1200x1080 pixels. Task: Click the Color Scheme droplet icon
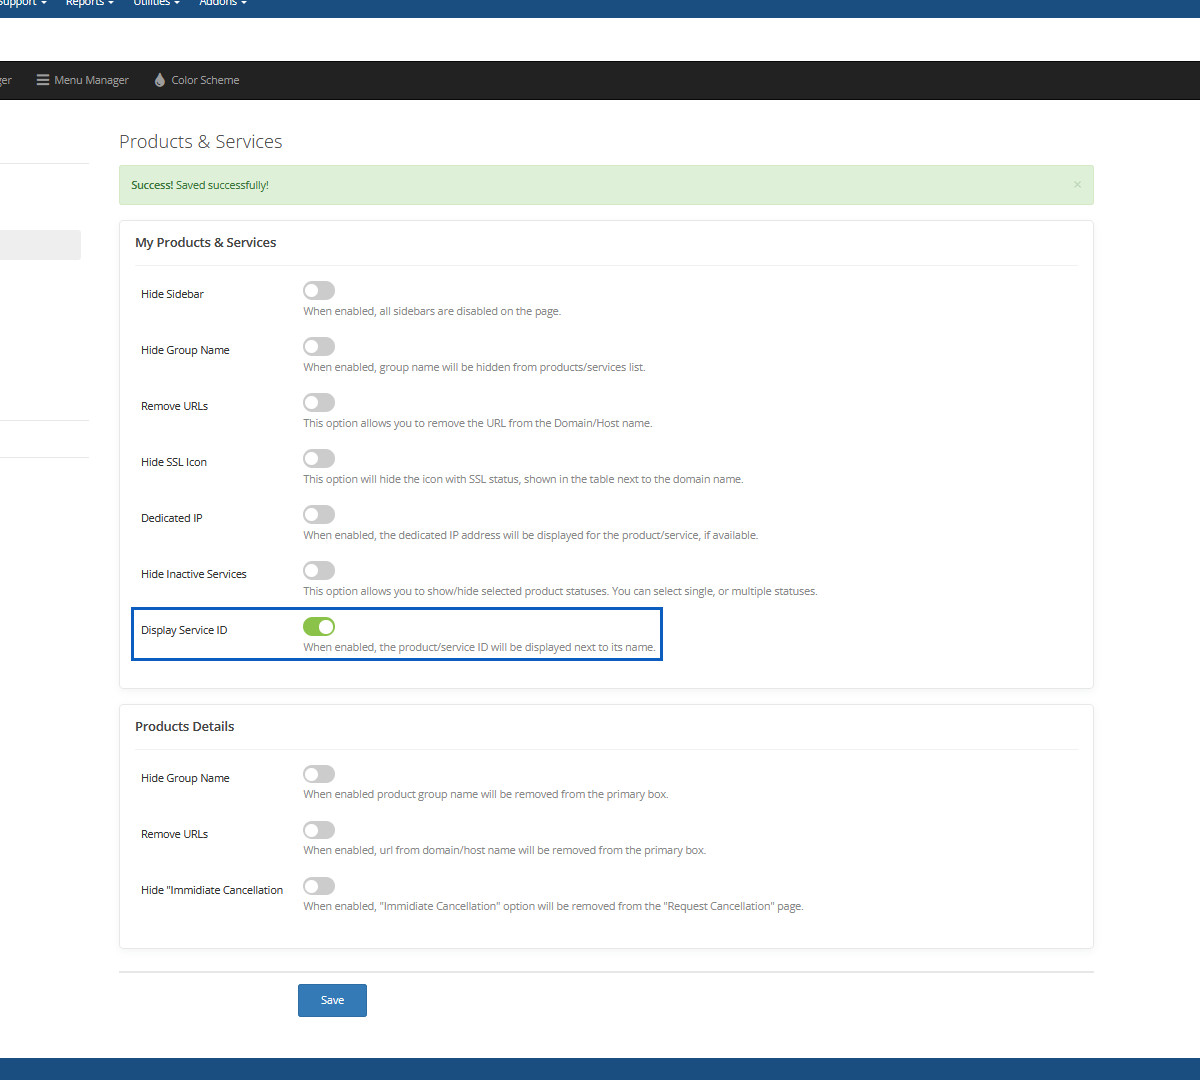[x=159, y=80]
